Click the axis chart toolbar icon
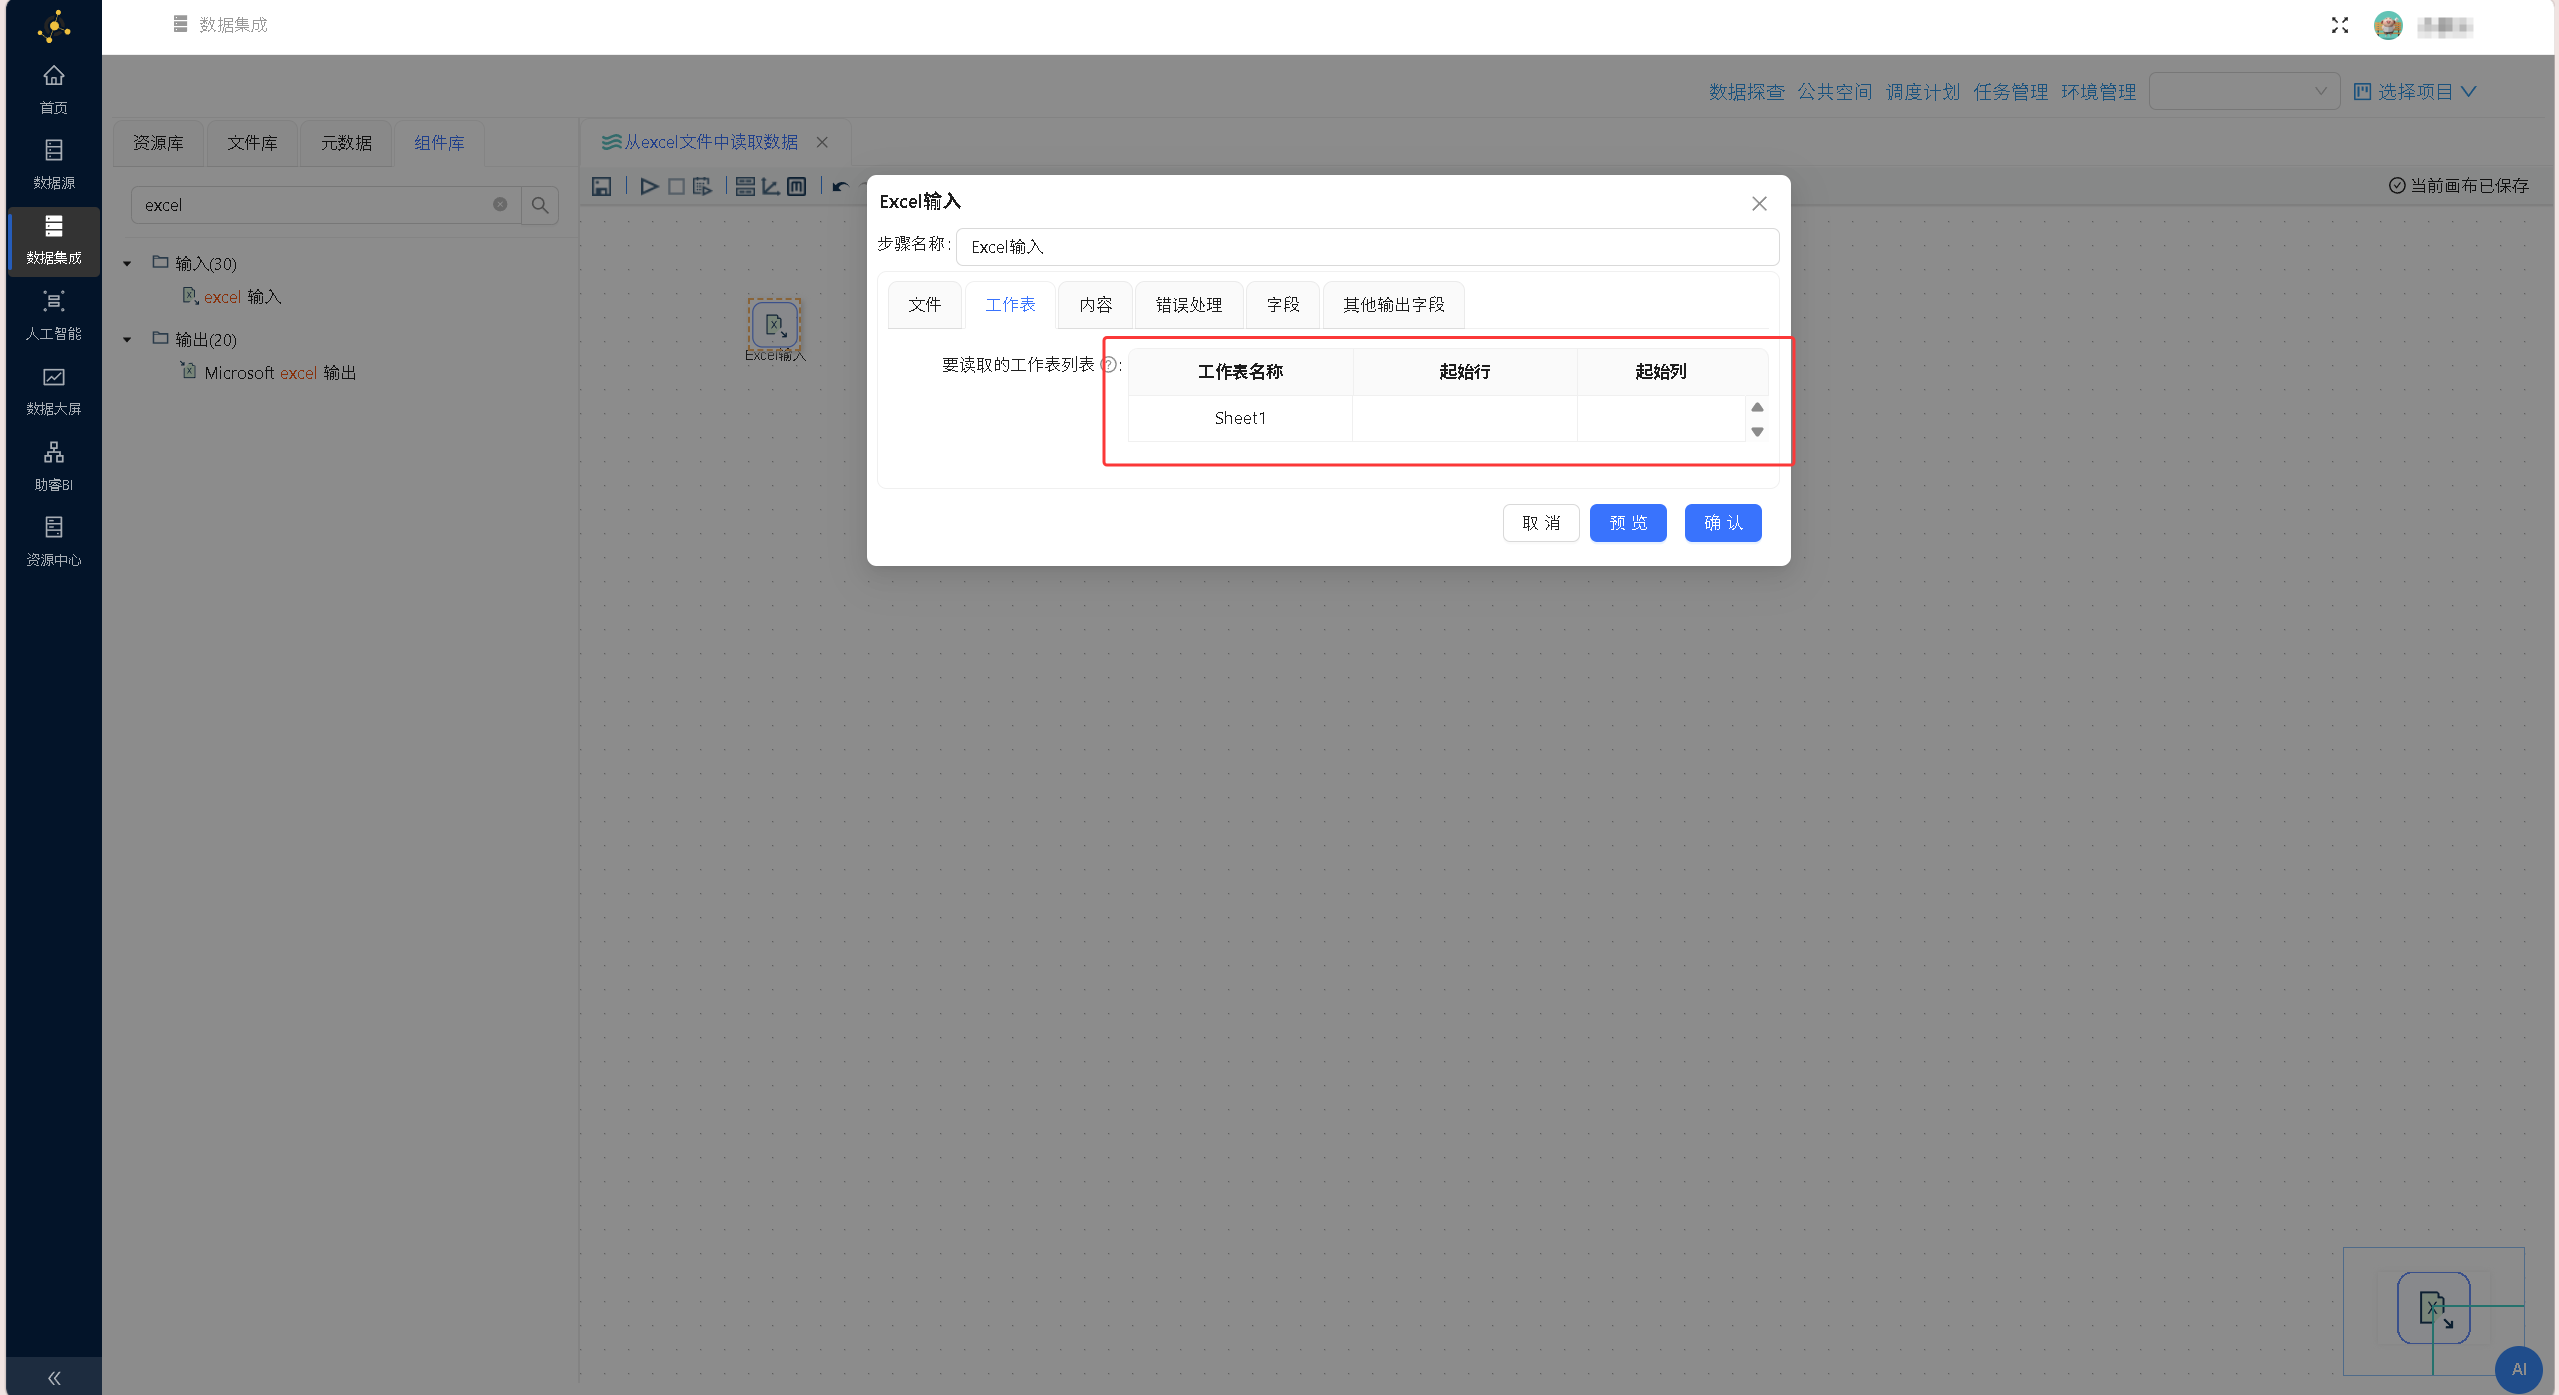 (x=770, y=186)
